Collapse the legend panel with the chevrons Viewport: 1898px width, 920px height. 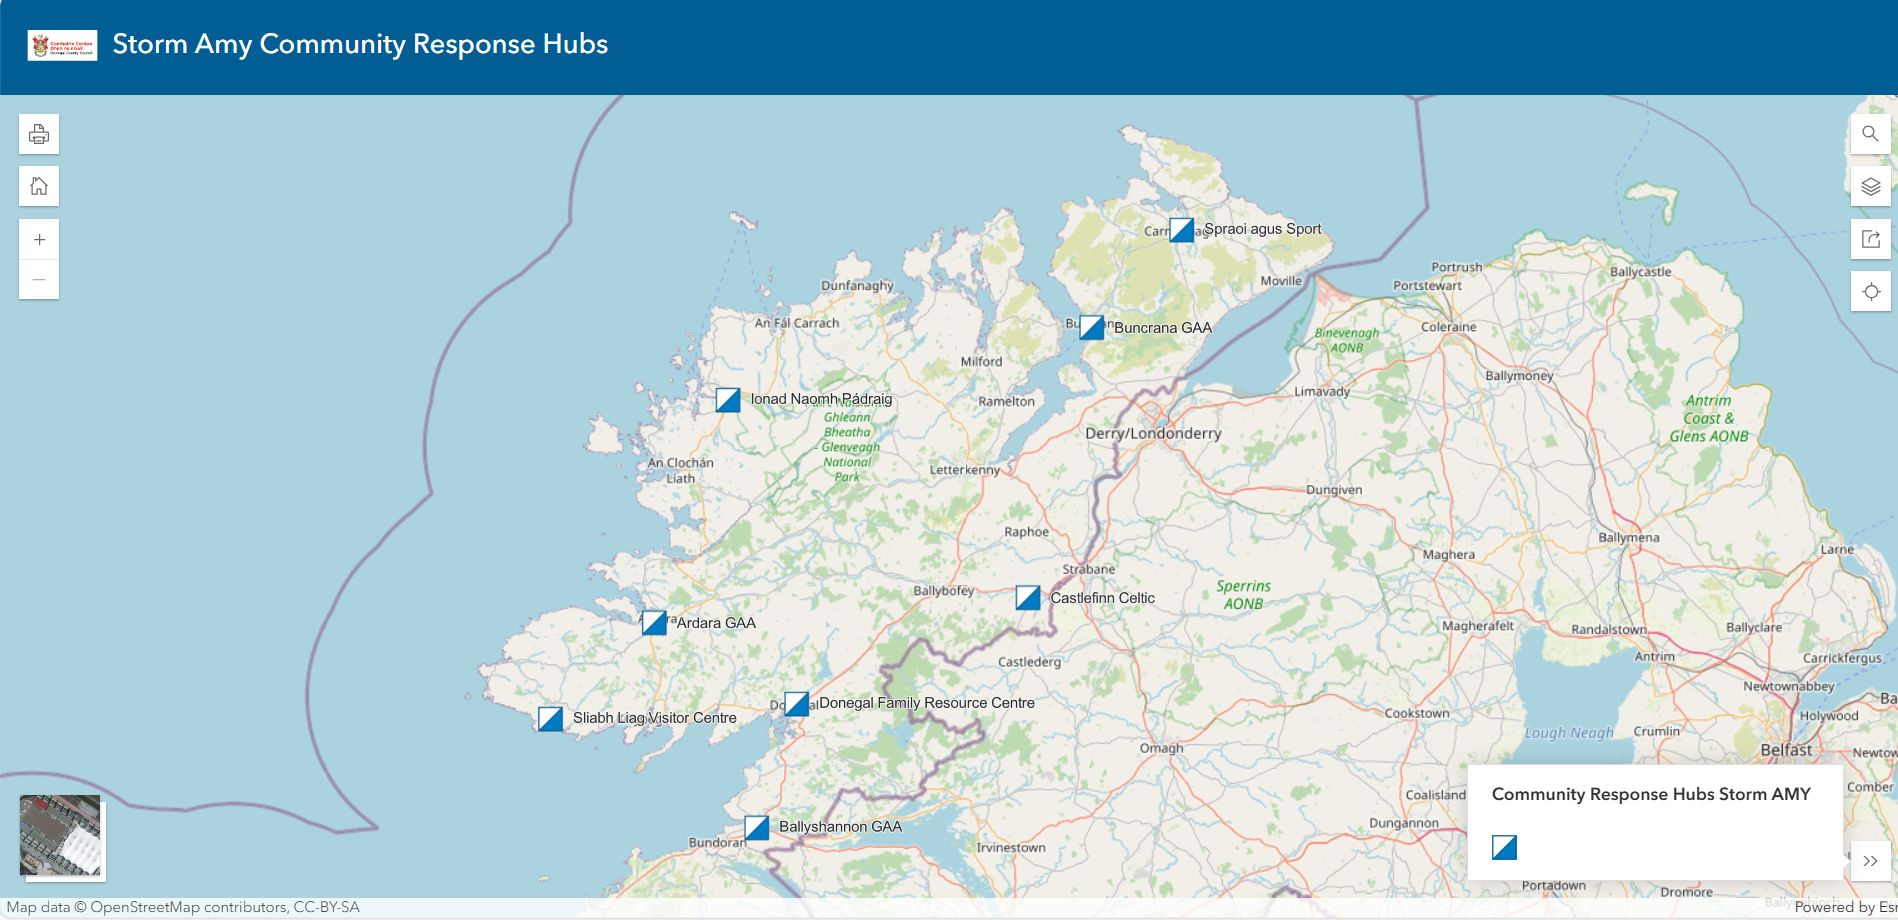[1870, 861]
